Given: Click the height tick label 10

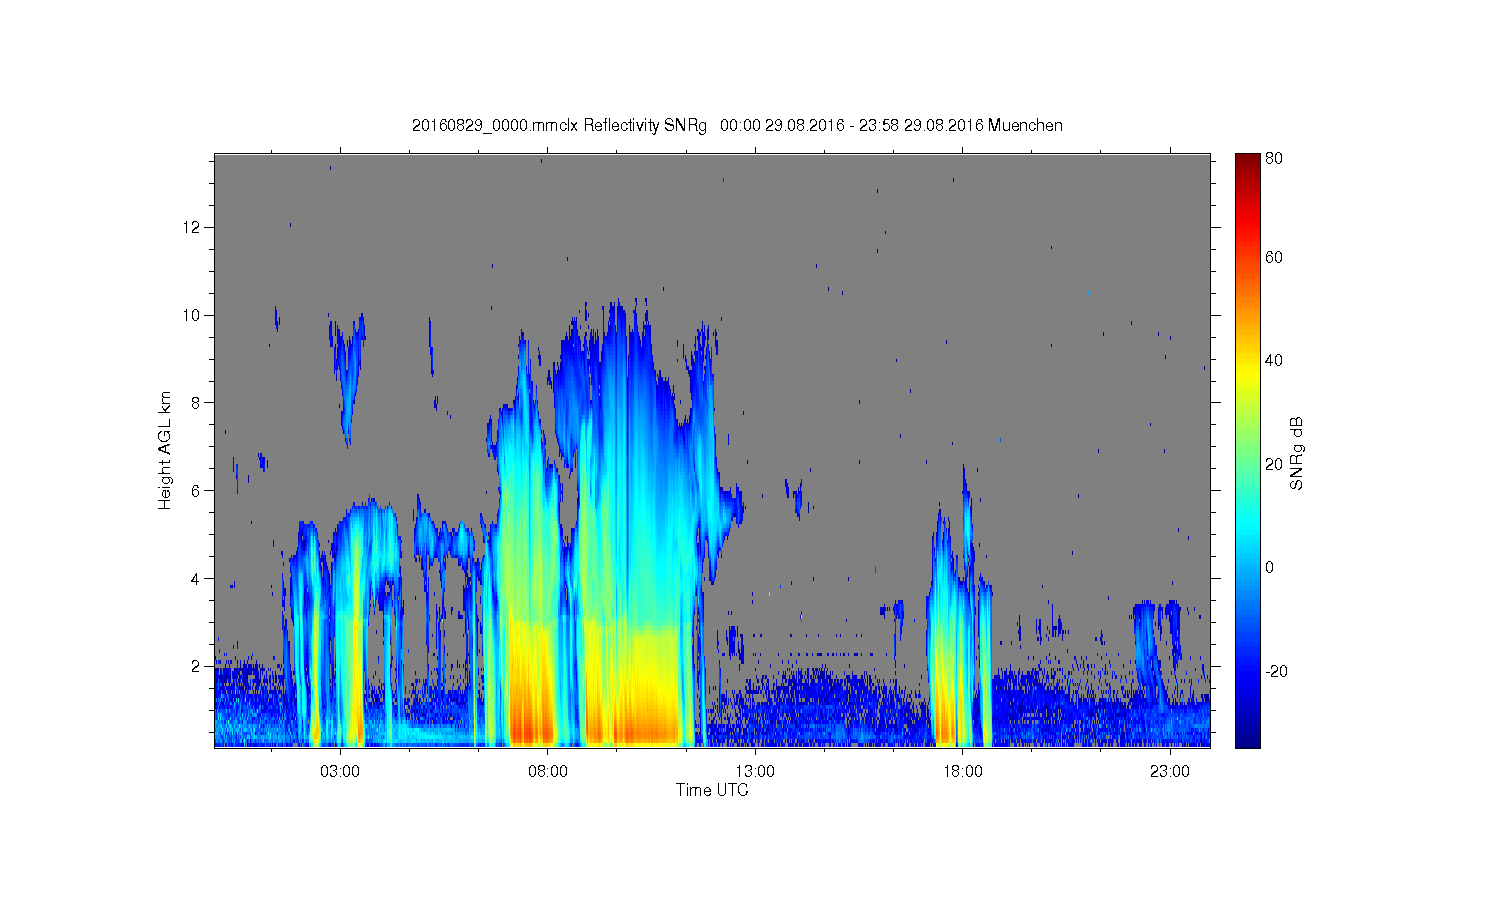Looking at the screenshot, I should pyautogui.click(x=193, y=315).
